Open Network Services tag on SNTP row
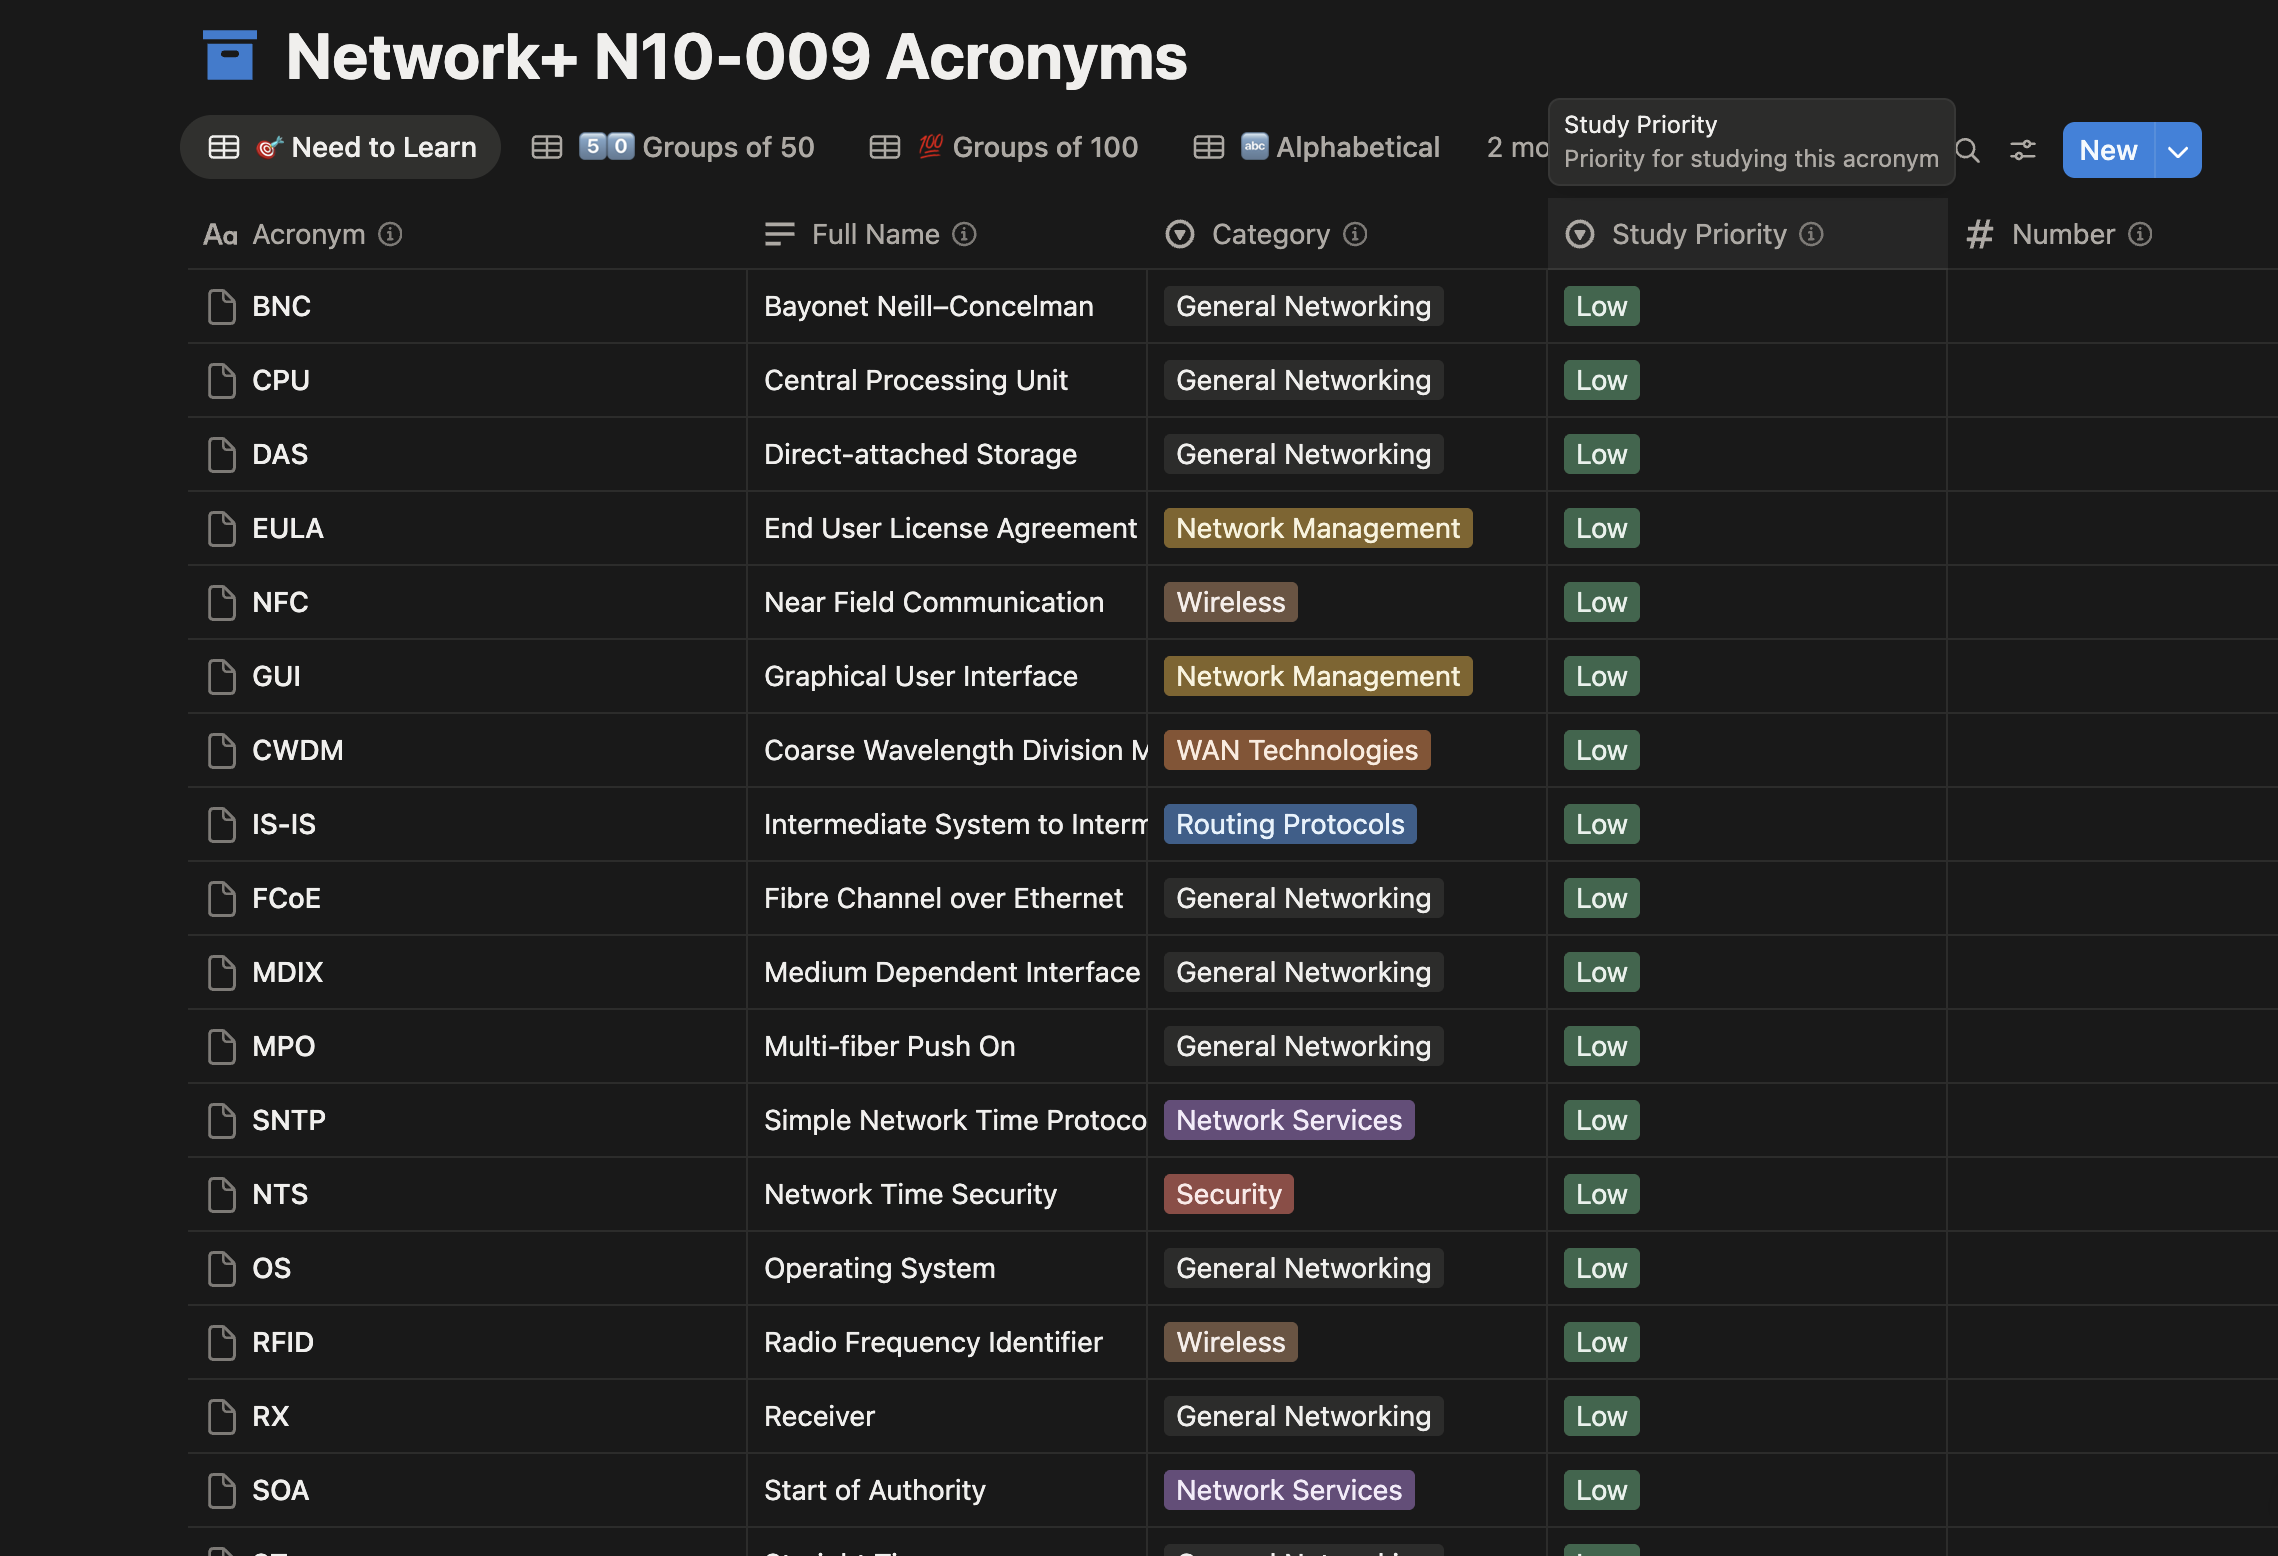The height and width of the screenshot is (1556, 2278). (1289, 1120)
